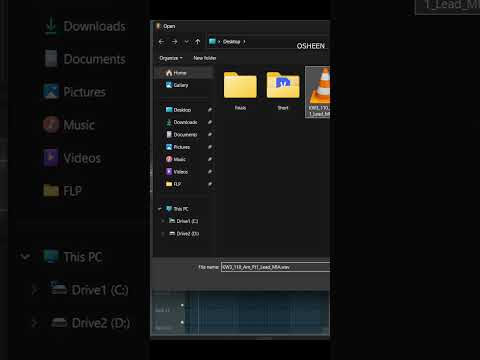
Task: Click the File name text field
Action: [275, 267]
